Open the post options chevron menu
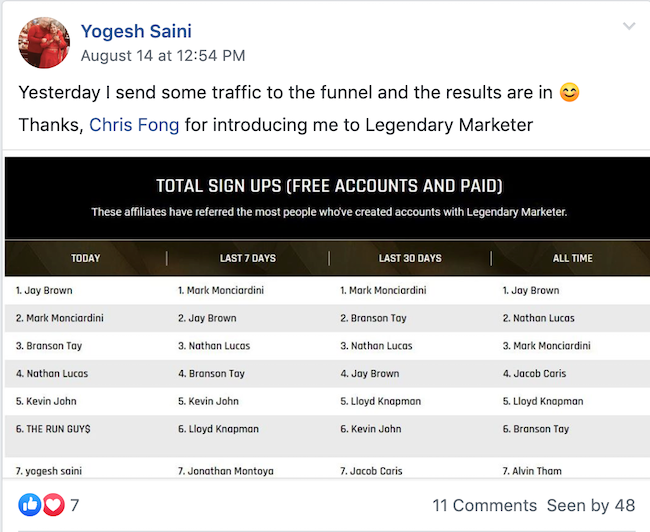 (629, 27)
